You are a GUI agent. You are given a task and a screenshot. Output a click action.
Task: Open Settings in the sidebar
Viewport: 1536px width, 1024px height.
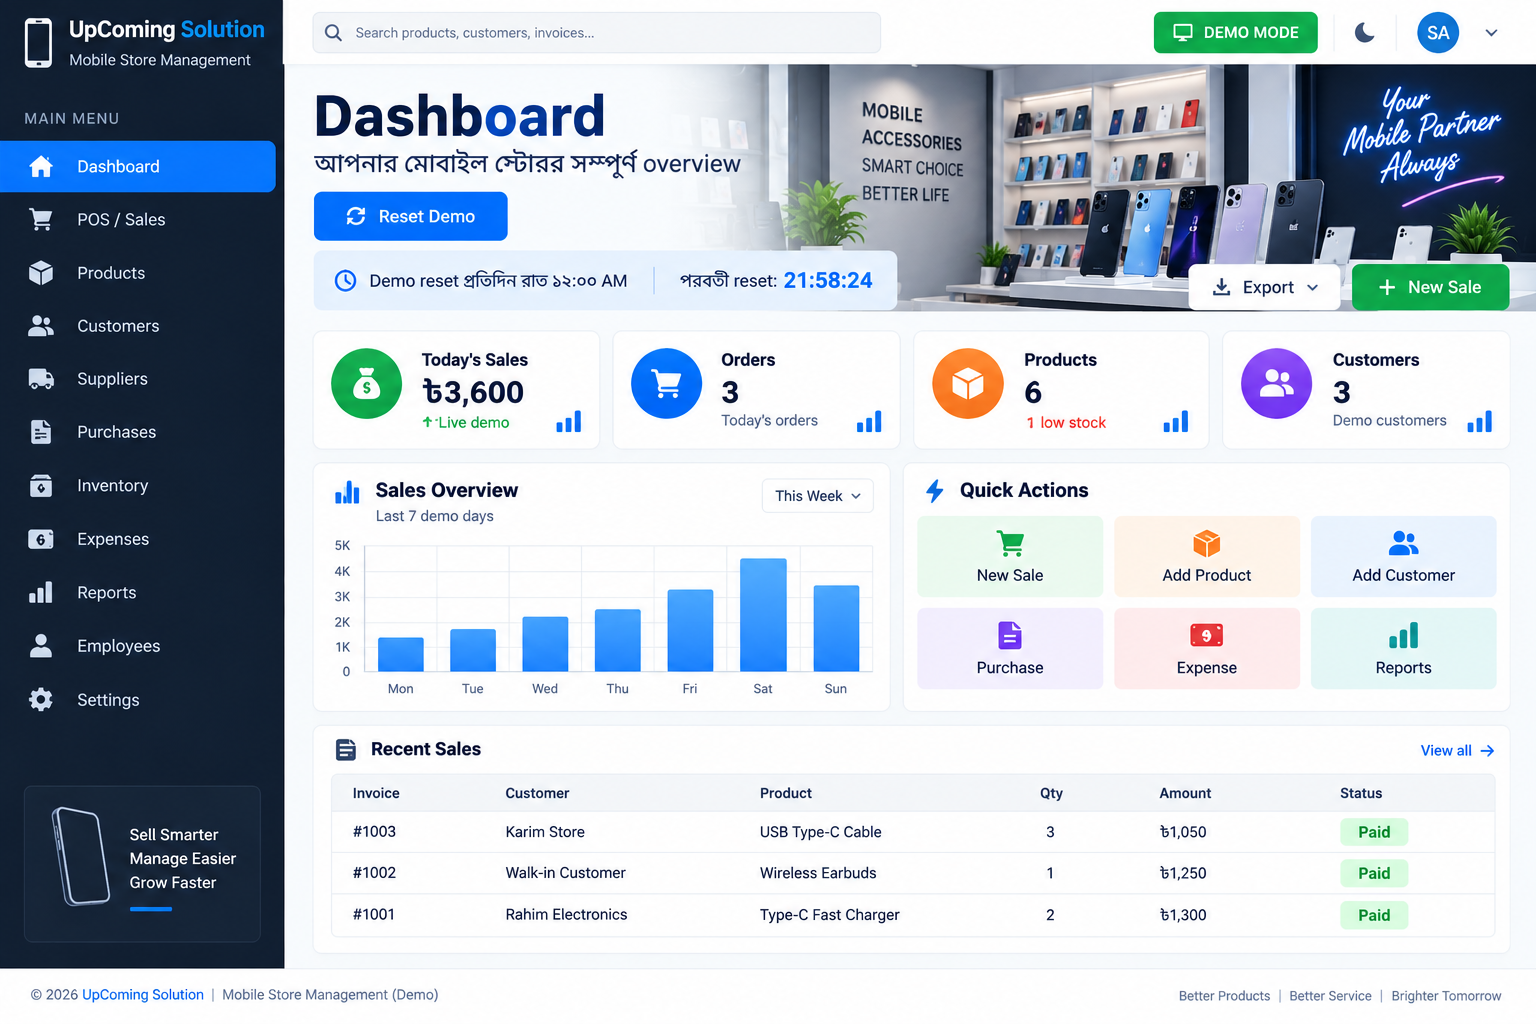tap(138, 700)
